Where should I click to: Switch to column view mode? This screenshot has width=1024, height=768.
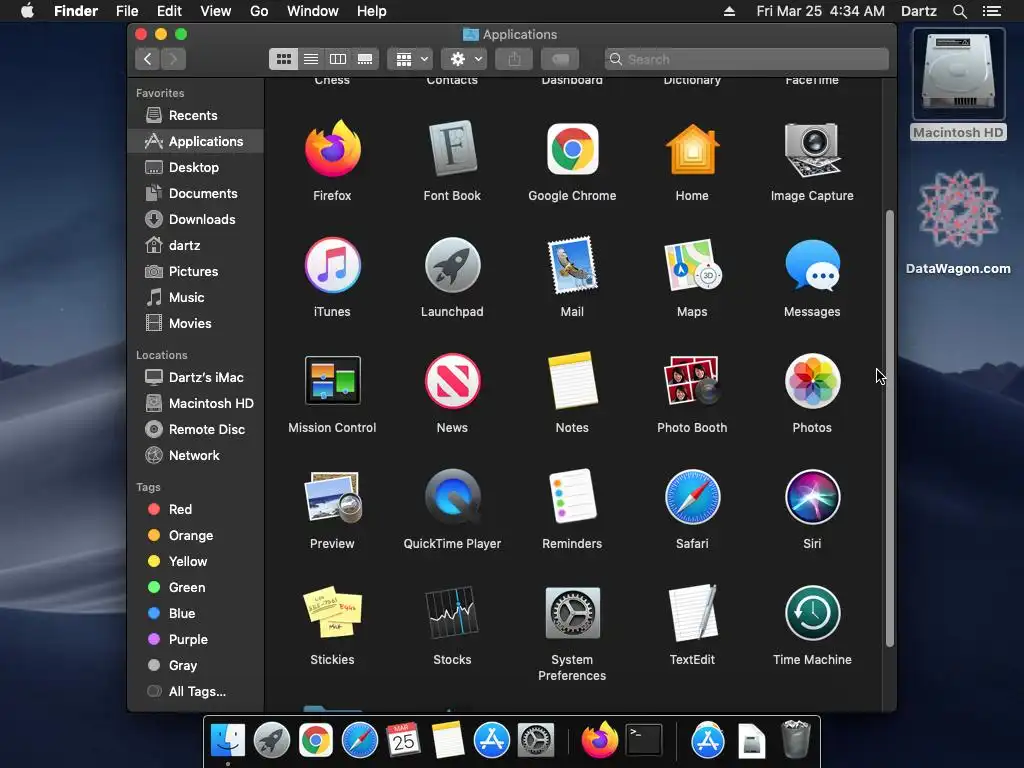pos(338,59)
